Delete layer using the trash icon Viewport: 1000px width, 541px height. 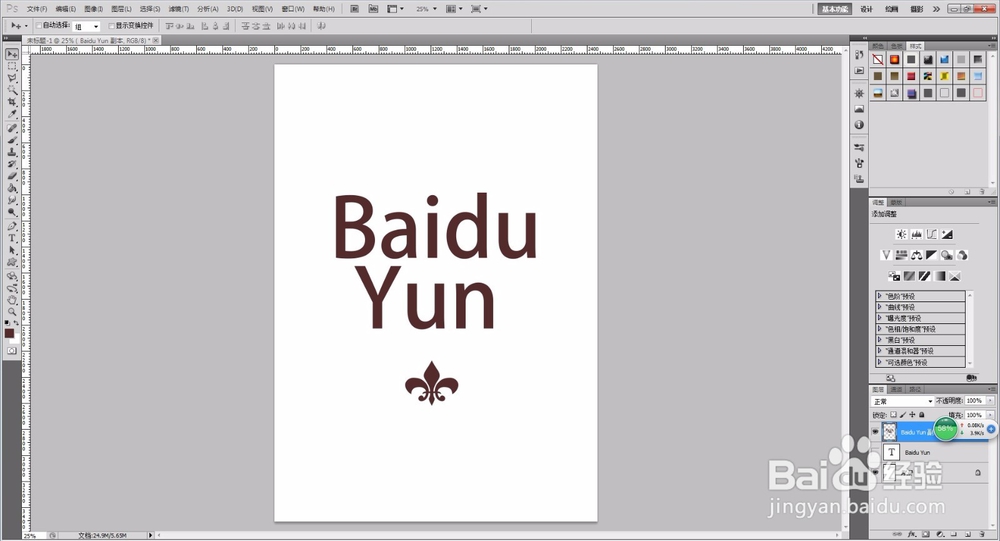[x=982, y=534]
